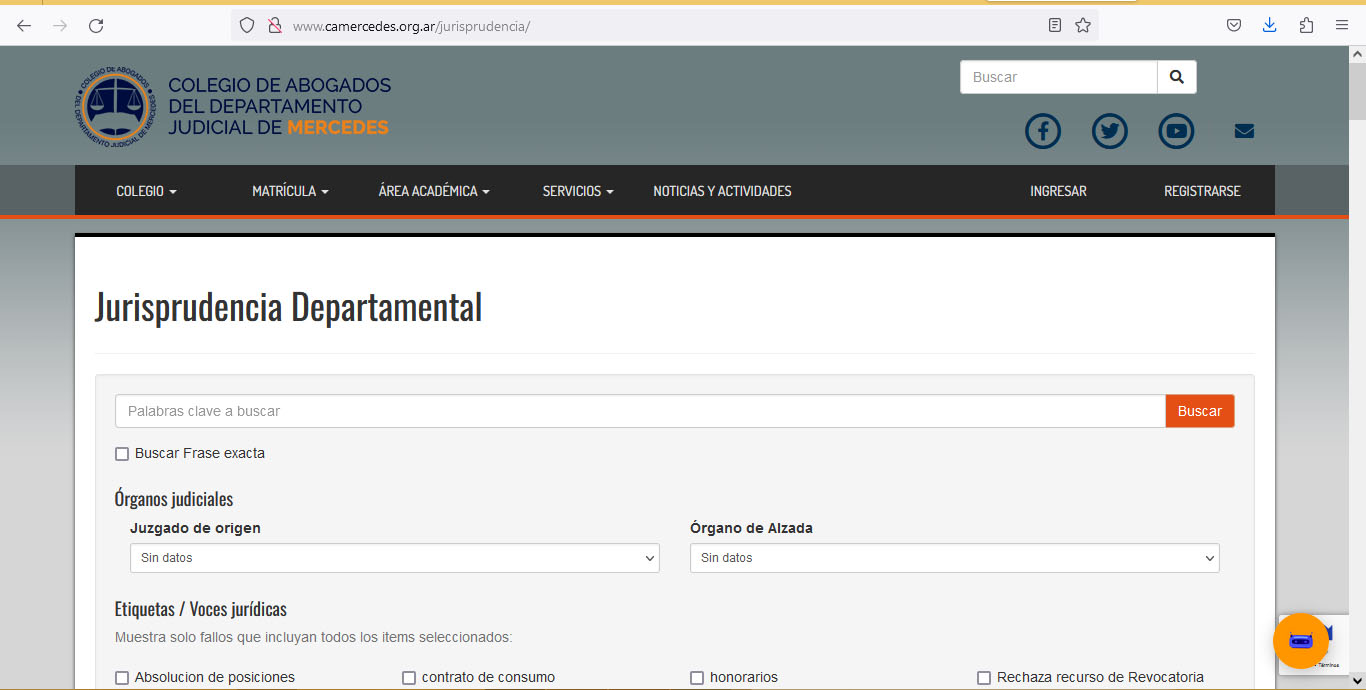
Task: Open the YouTube channel icon
Action: (1176, 131)
